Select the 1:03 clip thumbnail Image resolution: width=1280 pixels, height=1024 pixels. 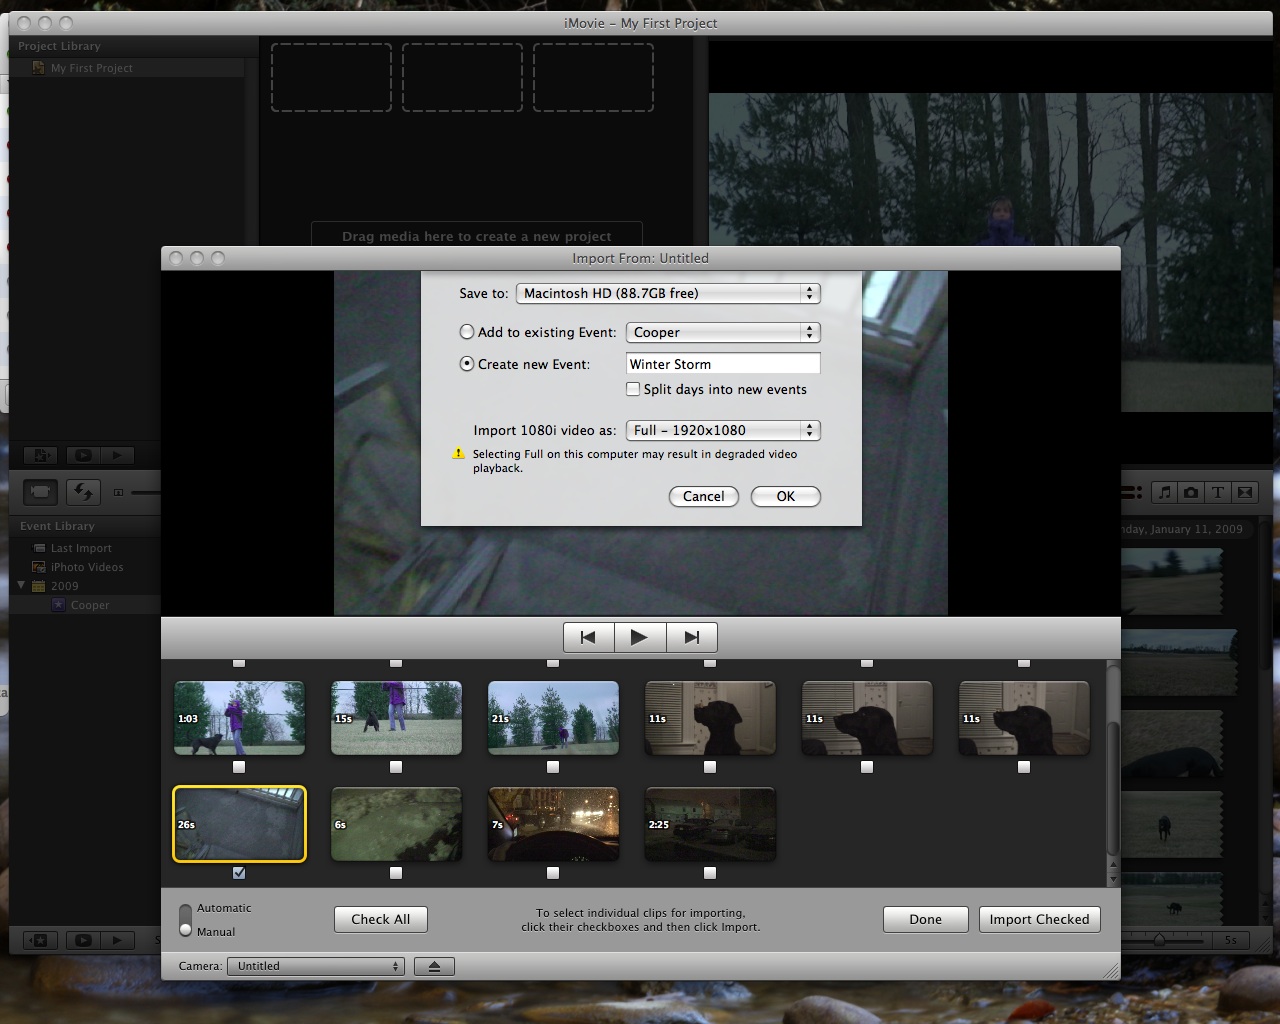240,718
